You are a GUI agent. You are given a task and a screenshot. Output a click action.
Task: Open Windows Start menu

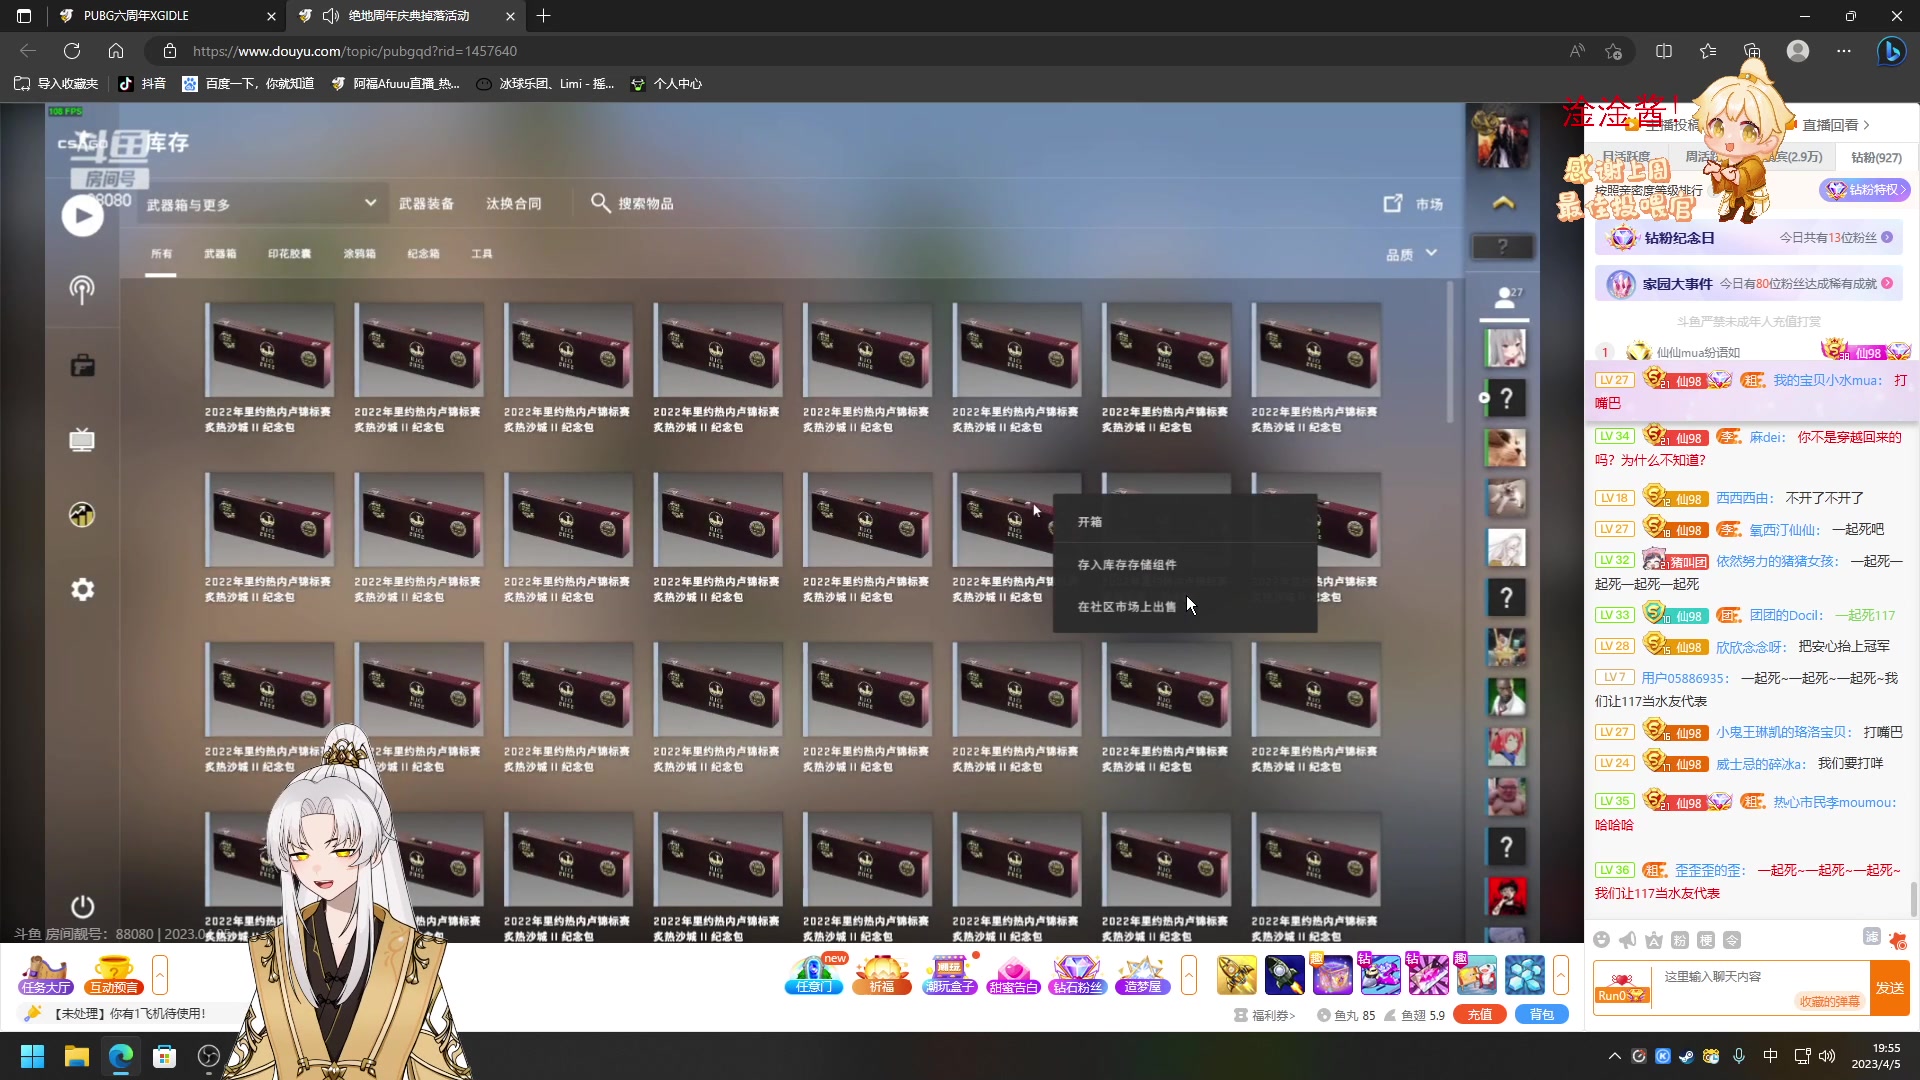coord(32,1056)
